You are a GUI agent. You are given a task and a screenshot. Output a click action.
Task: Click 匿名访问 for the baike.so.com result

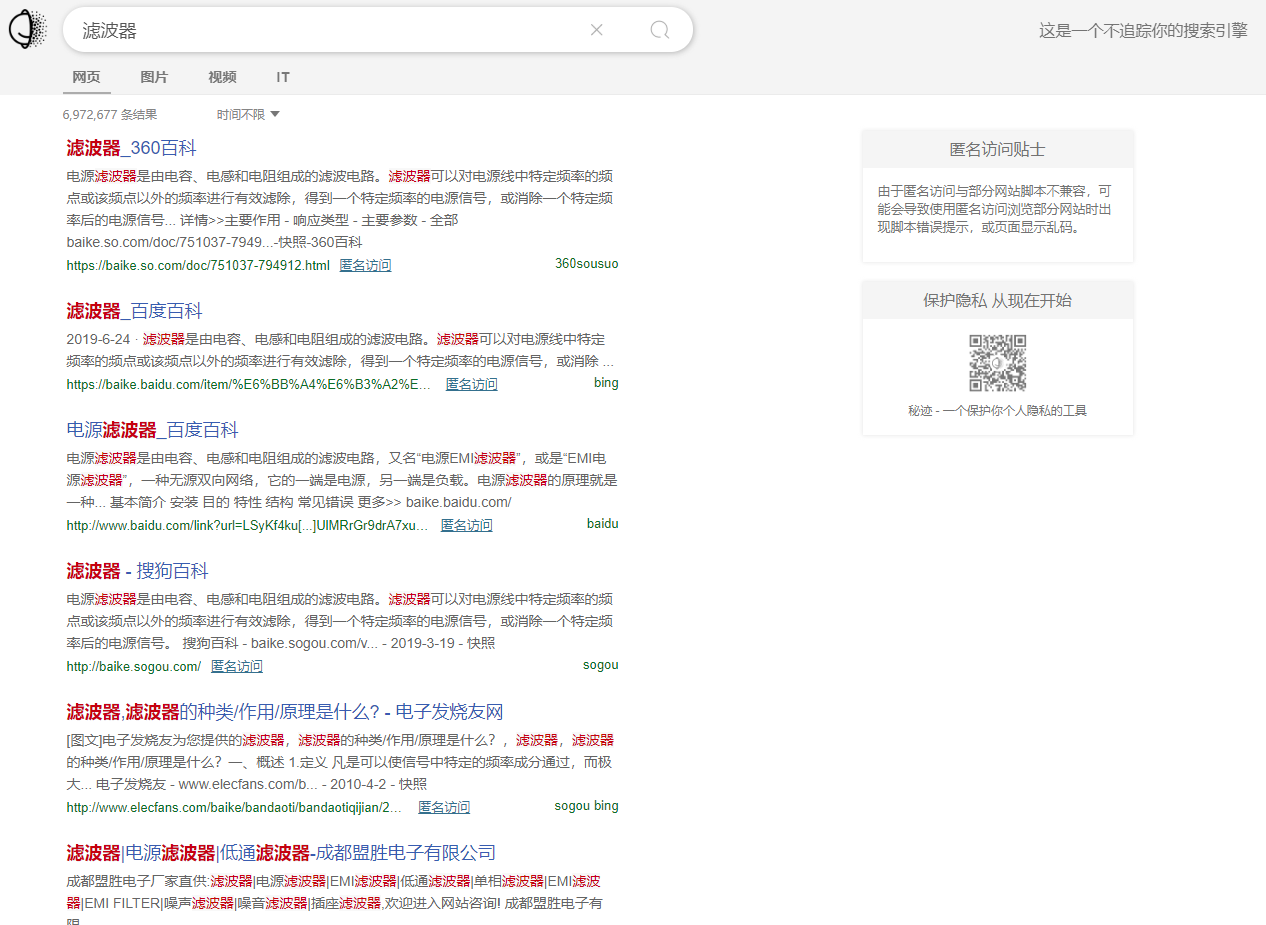tap(365, 266)
